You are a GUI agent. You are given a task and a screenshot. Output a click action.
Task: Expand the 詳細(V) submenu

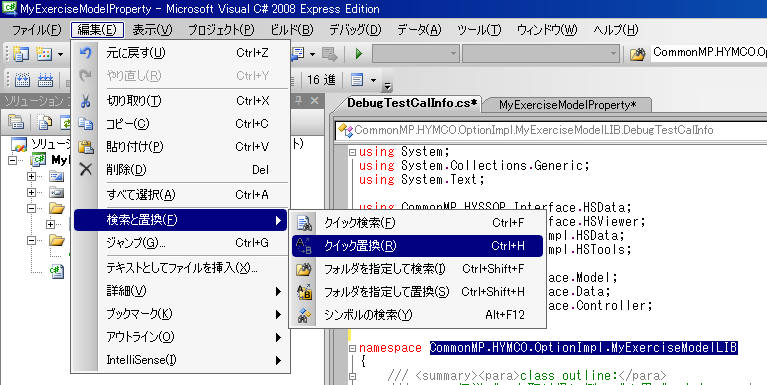[x=181, y=291]
